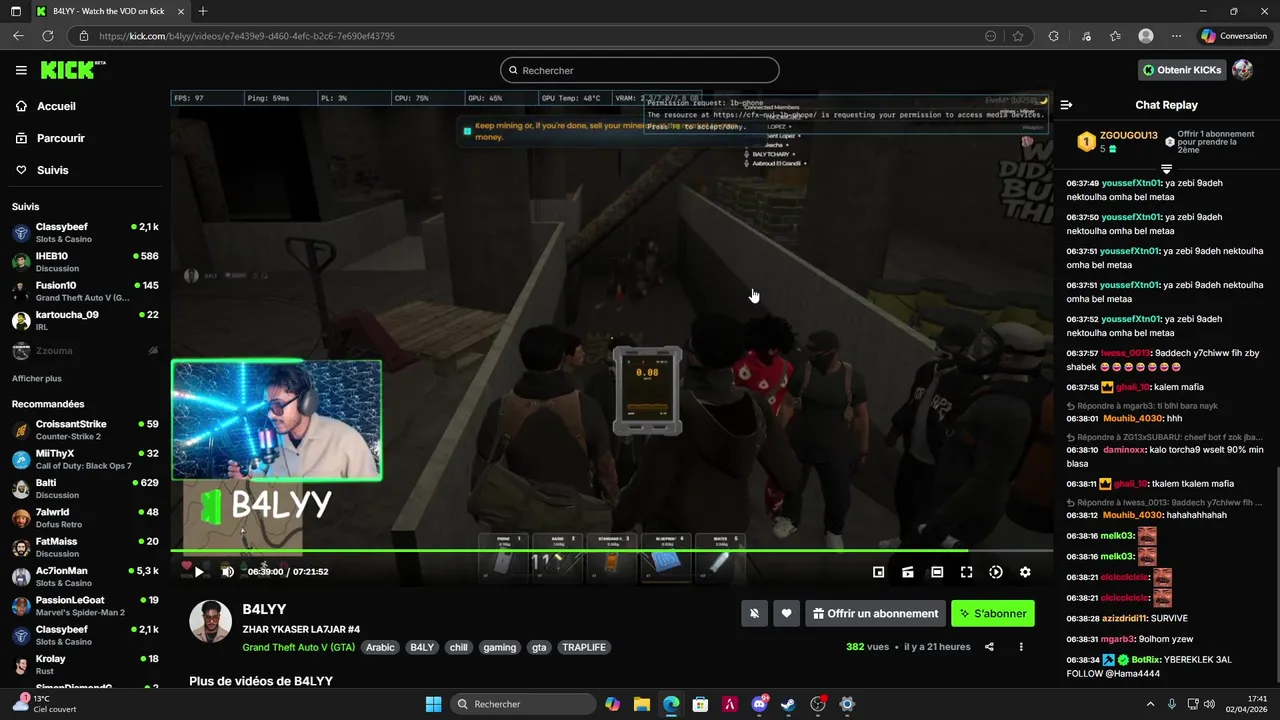
Task: Go back in the browser
Action: pos(18,36)
